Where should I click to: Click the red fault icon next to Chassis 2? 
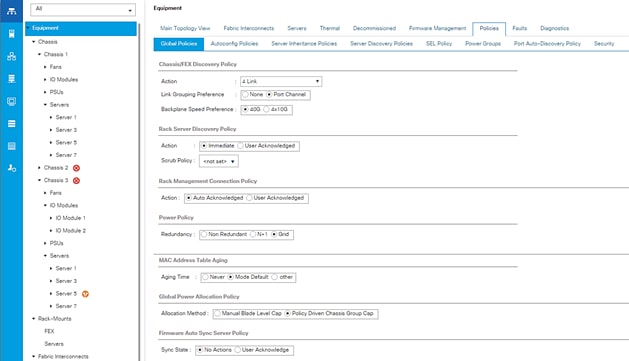click(x=76, y=168)
